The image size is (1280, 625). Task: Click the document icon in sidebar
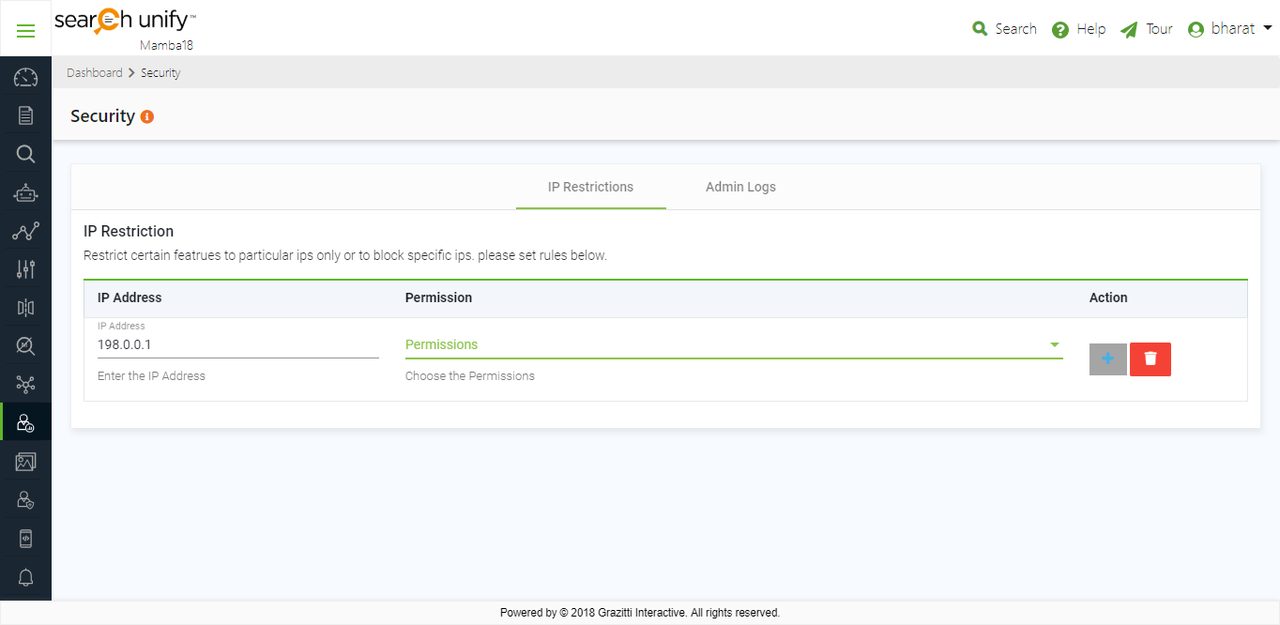26,116
